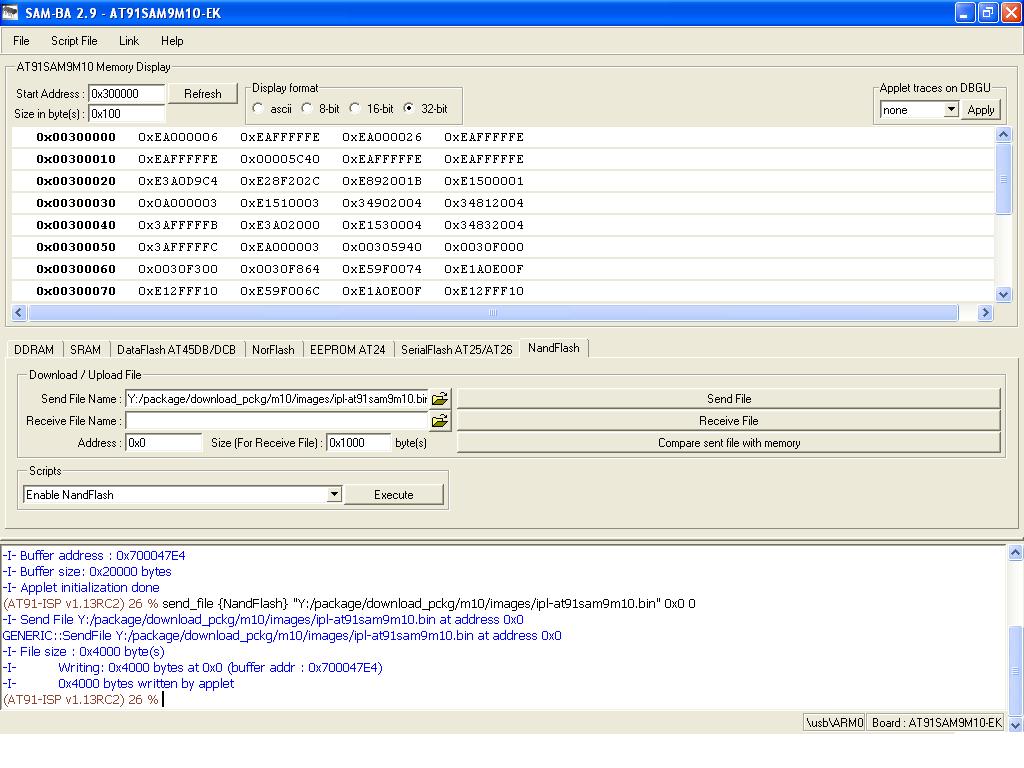This screenshot has width=1024, height=768.
Task: Switch to the SerialFlash AT25/AT26 tab
Action: [456, 349]
